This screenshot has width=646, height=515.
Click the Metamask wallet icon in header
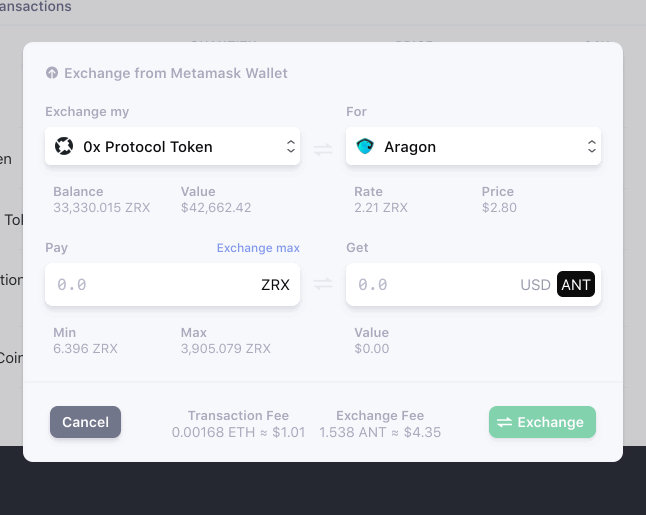[52, 73]
